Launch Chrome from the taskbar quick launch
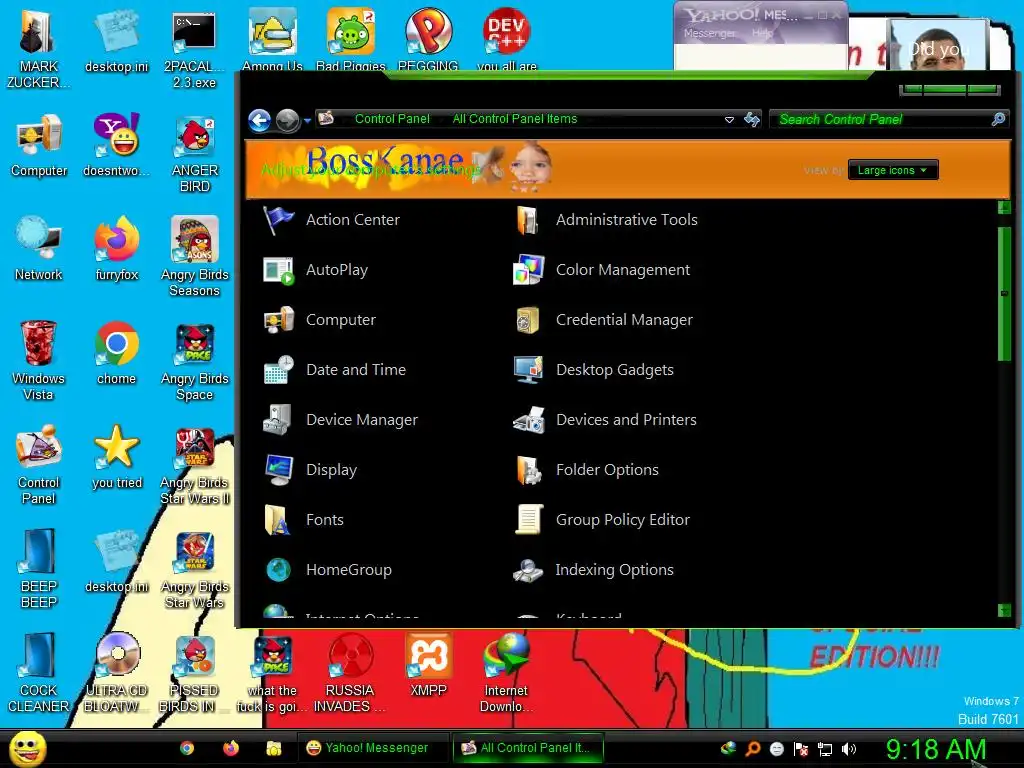The width and height of the screenshot is (1024, 768). 187,748
